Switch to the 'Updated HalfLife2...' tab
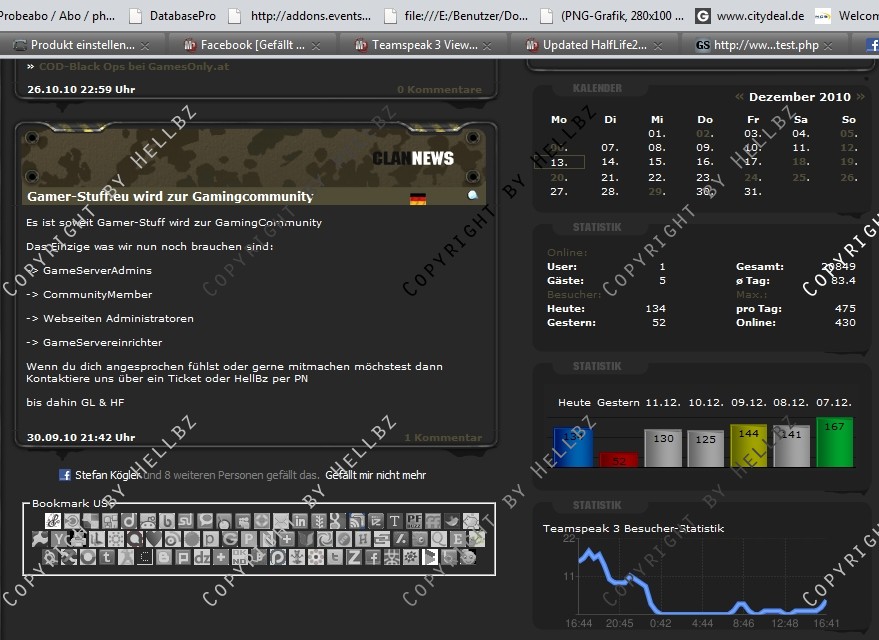The width and height of the screenshot is (879, 640). pyautogui.click(x=594, y=45)
